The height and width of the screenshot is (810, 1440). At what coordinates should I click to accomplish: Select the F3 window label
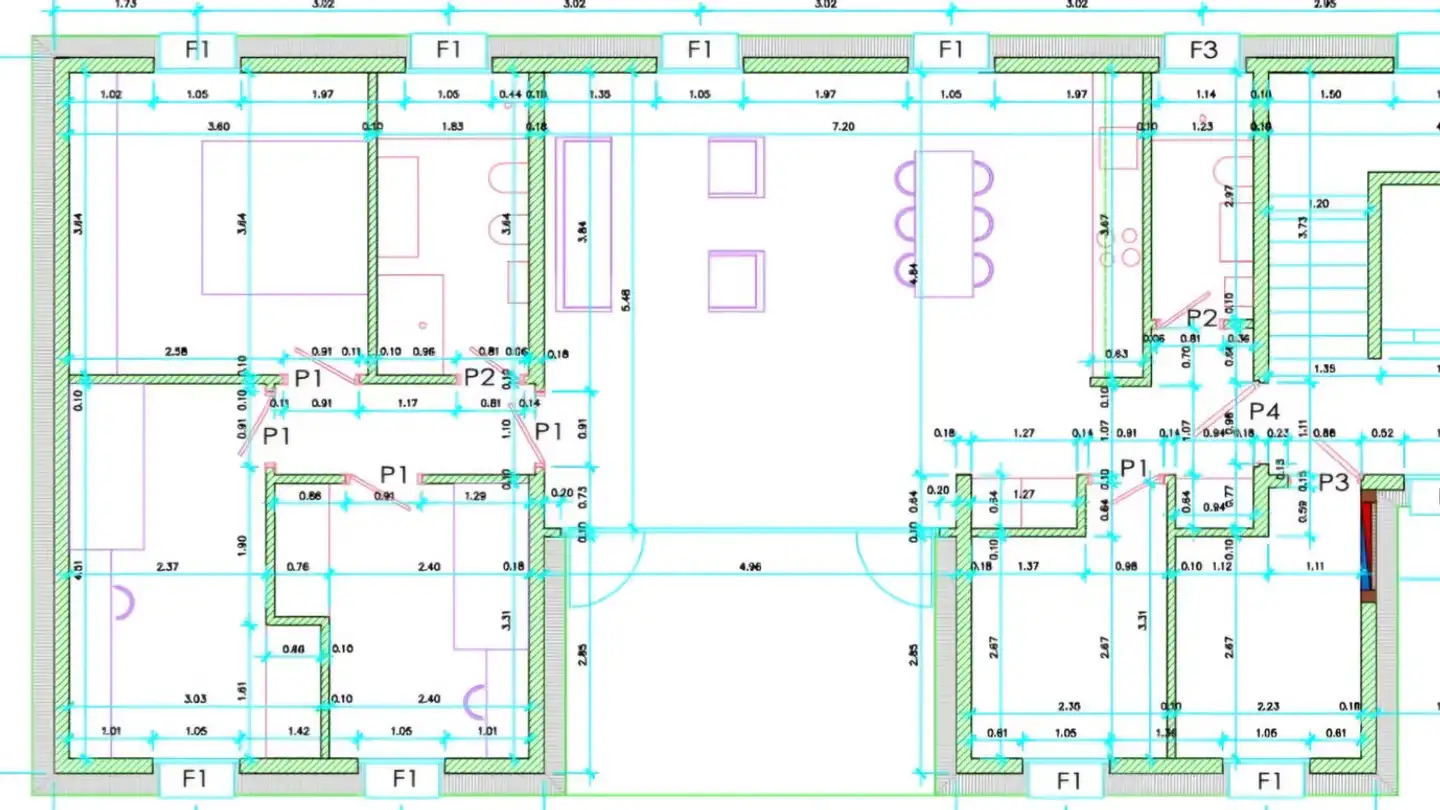coord(1203,49)
